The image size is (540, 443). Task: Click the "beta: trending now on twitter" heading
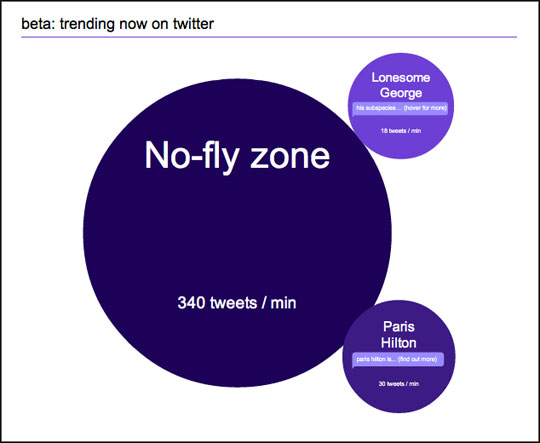pos(117,24)
